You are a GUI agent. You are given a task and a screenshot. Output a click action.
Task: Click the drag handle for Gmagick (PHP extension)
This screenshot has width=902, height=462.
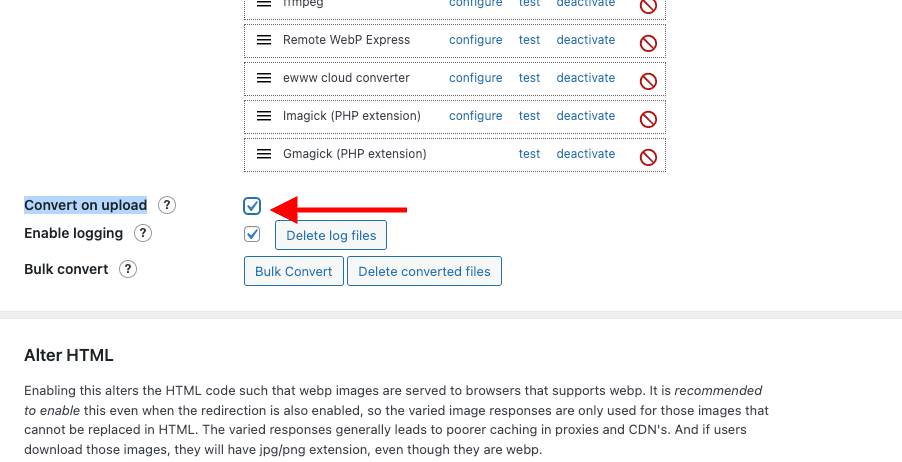[x=263, y=154]
